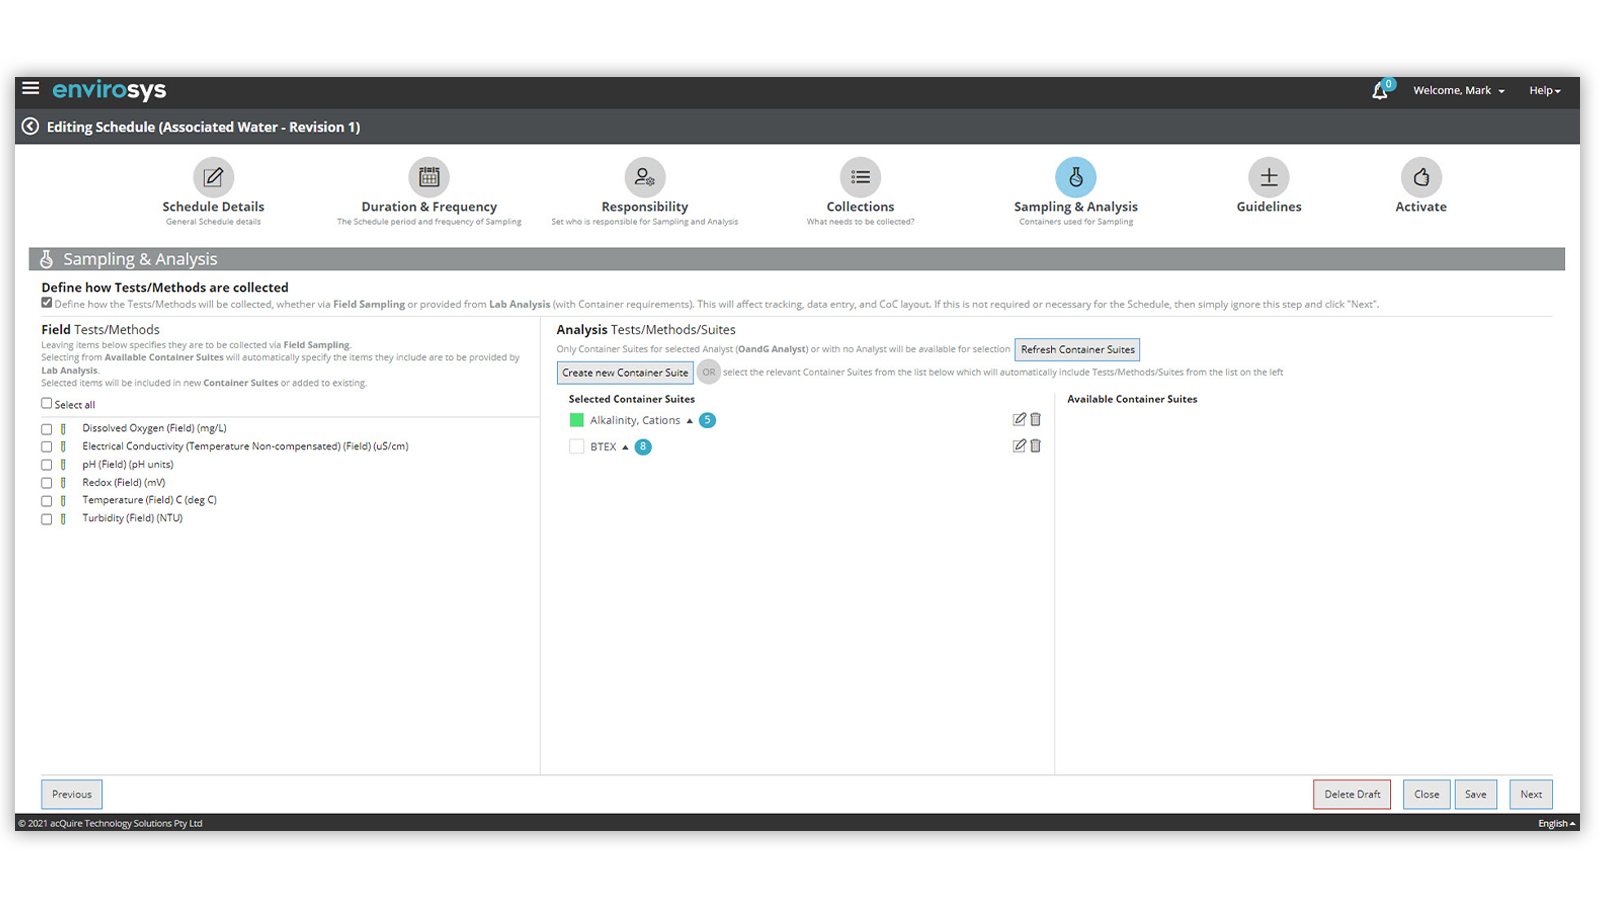Check the Select all field tests checkbox
This screenshot has width=1600, height=900.
click(x=47, y=404)
